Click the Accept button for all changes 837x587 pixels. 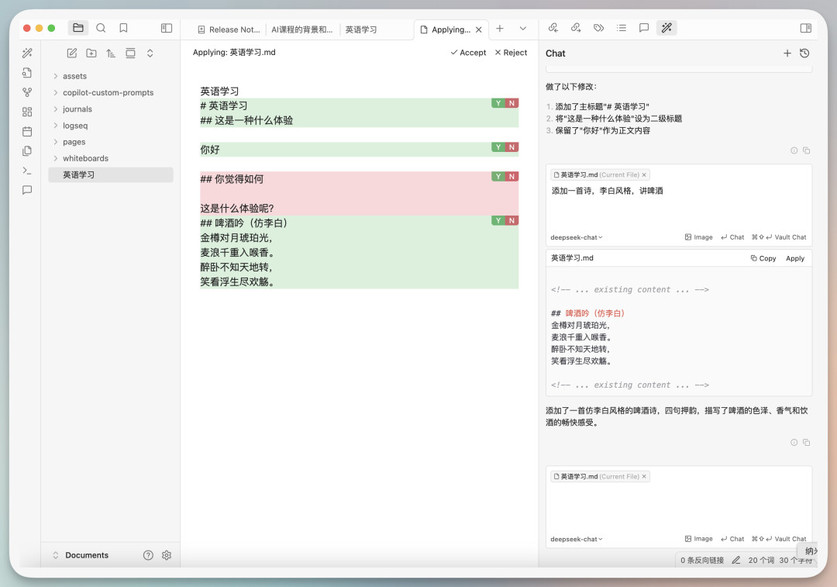coord(468,52)
